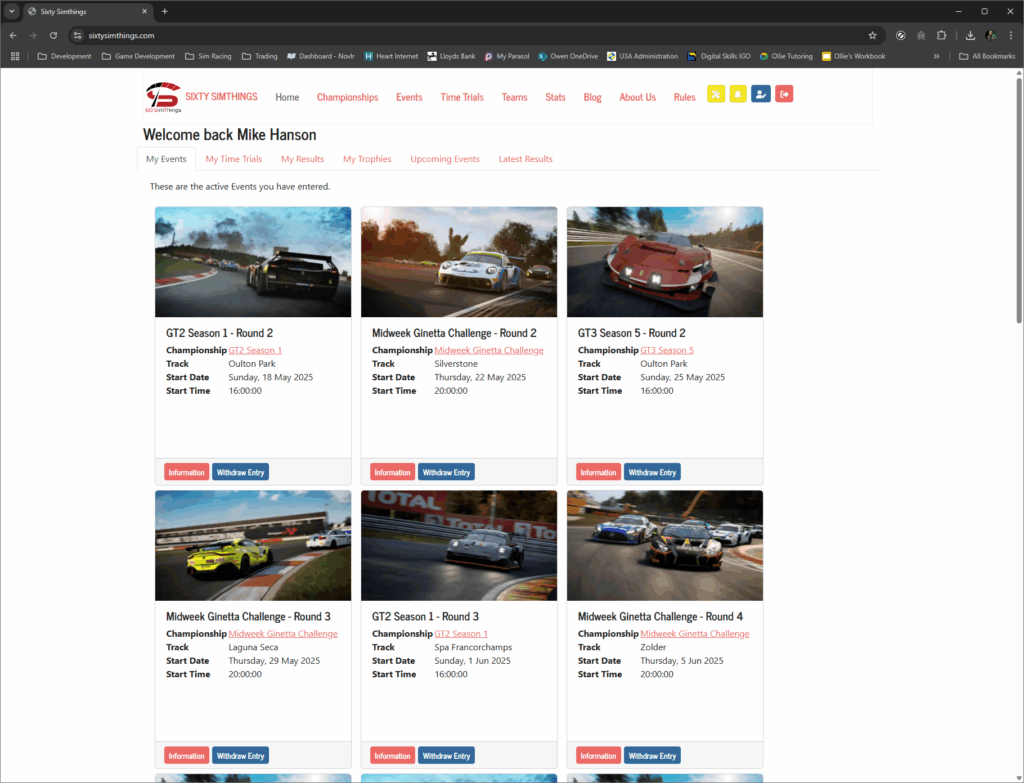1024x783 pixels.
Task: Reload the page with the refresh icon
Action: coord(54,35)
